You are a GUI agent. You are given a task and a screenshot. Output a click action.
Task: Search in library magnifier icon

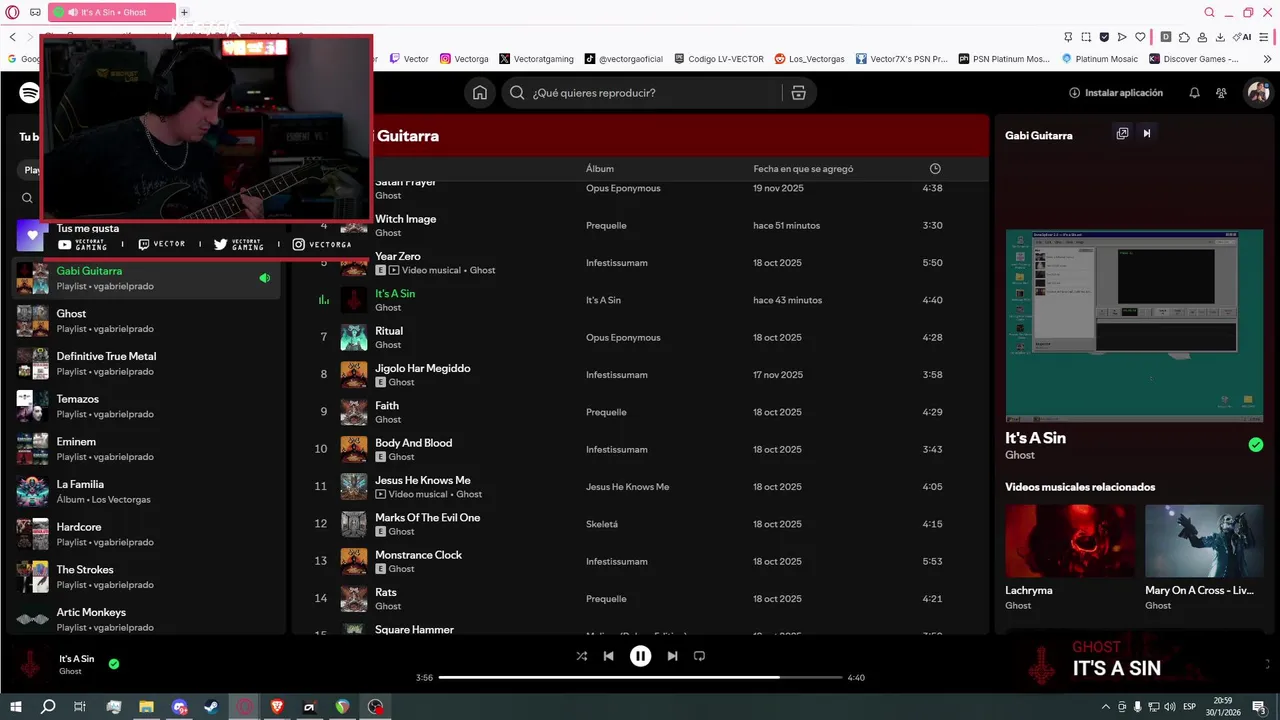[x=27, y=198]
